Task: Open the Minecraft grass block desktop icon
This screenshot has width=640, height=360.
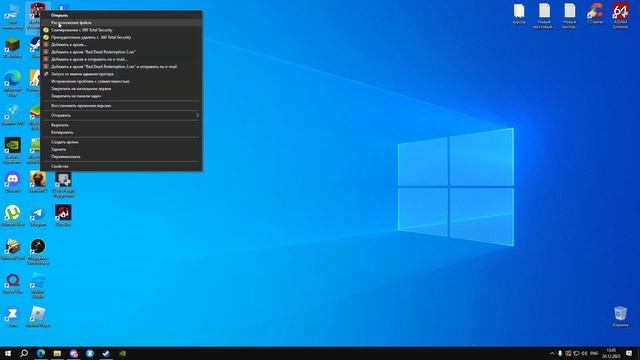Action: [13, 47]
